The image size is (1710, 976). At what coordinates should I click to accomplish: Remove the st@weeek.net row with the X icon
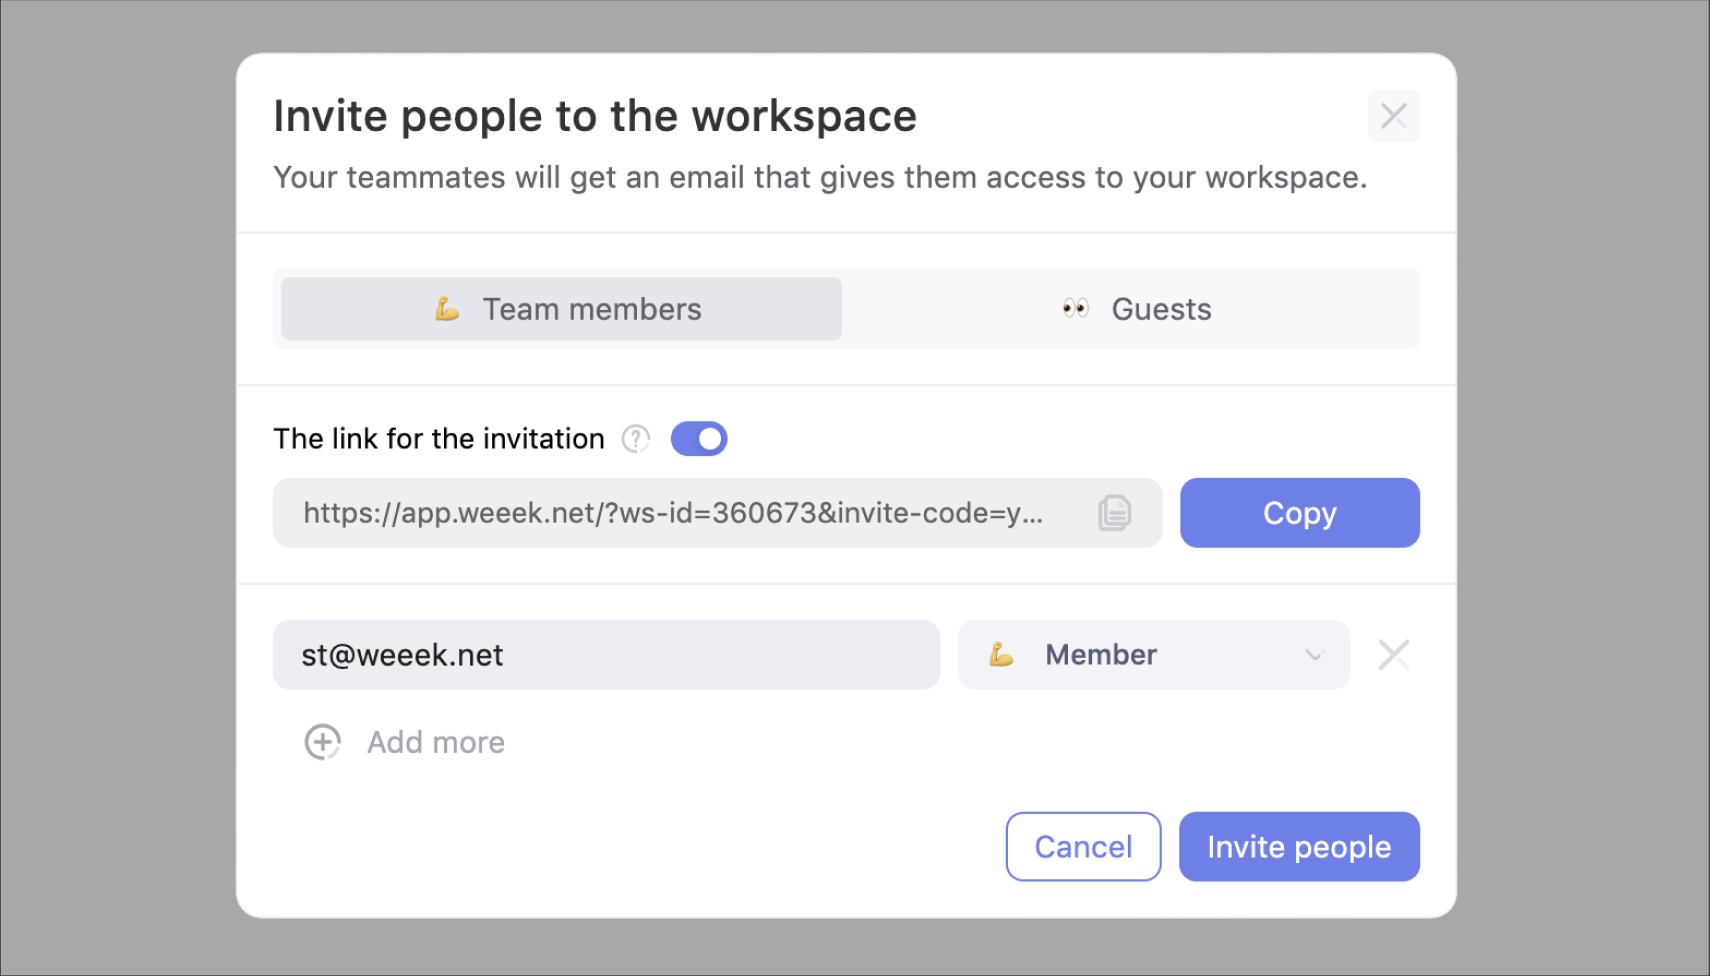[1393, 655]
